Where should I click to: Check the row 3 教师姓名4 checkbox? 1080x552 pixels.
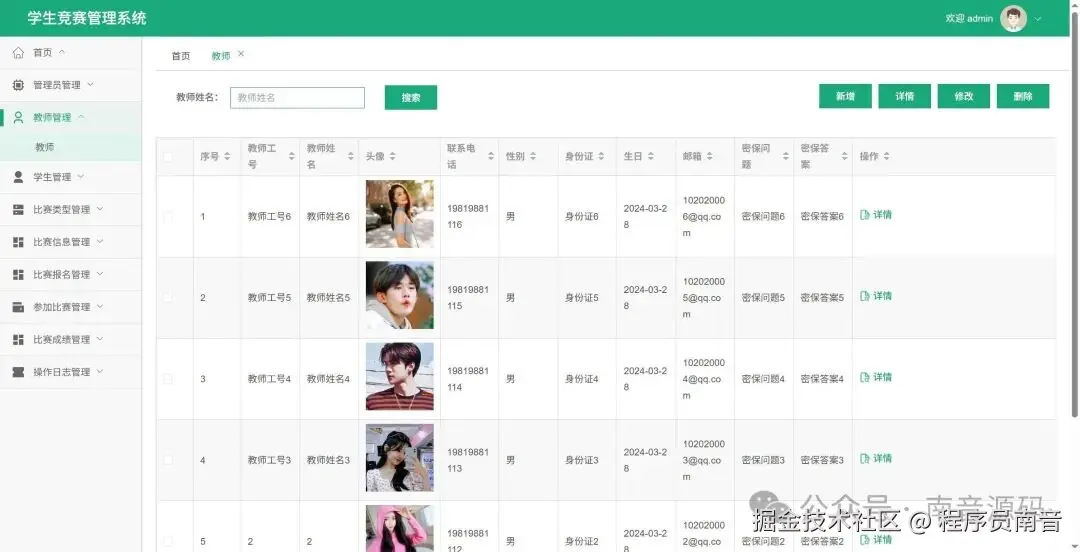pos(168,379)
